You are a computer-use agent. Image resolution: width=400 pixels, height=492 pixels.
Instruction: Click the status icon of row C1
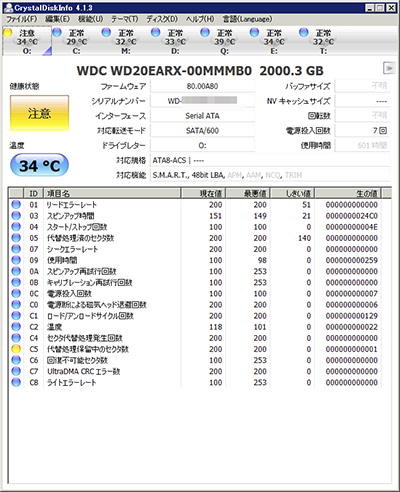pos(16,316)
